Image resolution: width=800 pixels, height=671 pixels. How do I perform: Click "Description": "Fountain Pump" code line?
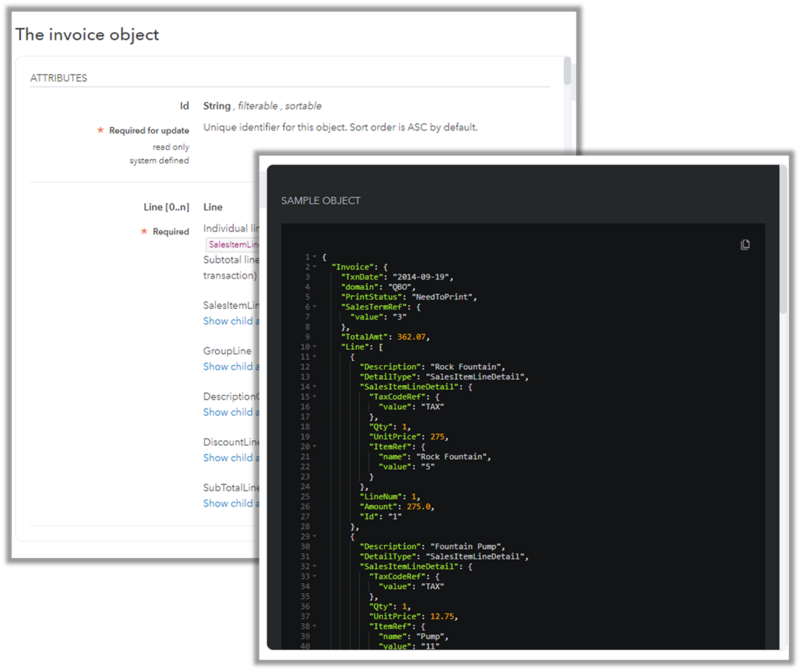(x=433, y=546)
